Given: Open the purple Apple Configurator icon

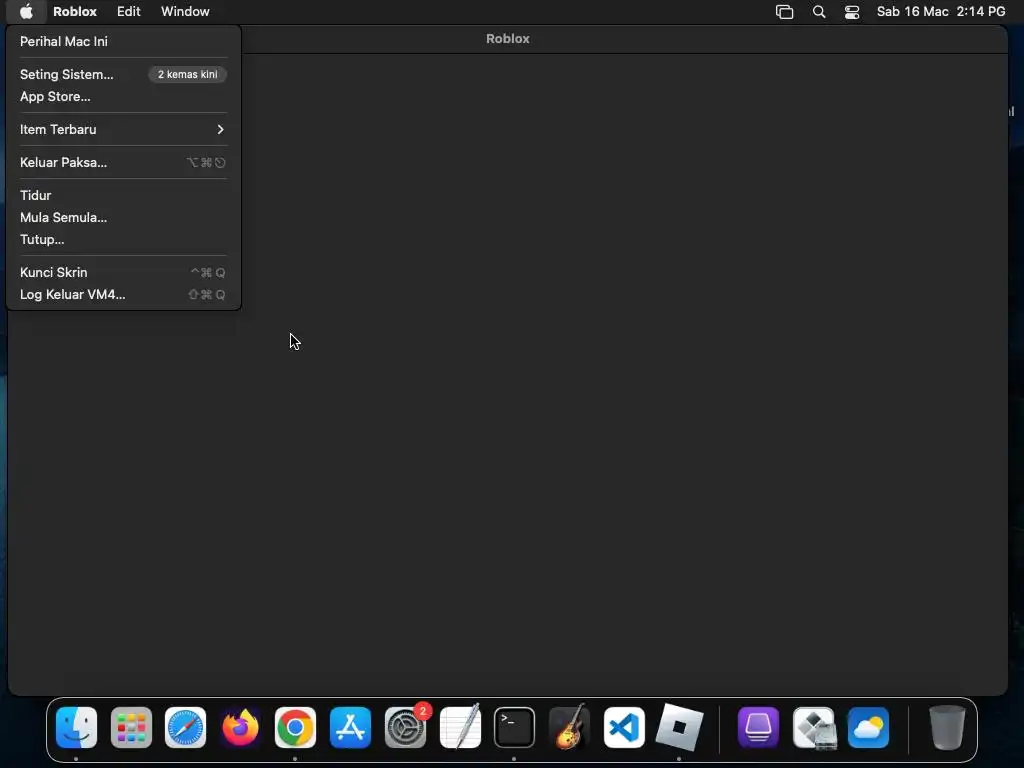Looking at the screenshot, I should pos(758,728).
